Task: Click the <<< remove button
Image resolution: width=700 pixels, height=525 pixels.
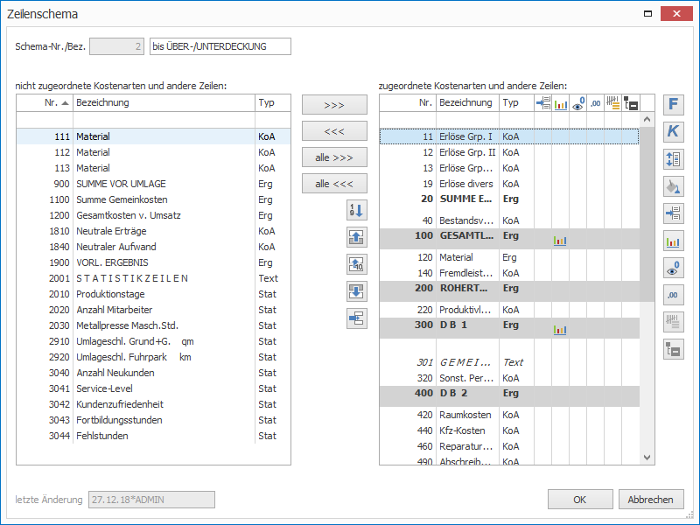Action: click(335, 131)
